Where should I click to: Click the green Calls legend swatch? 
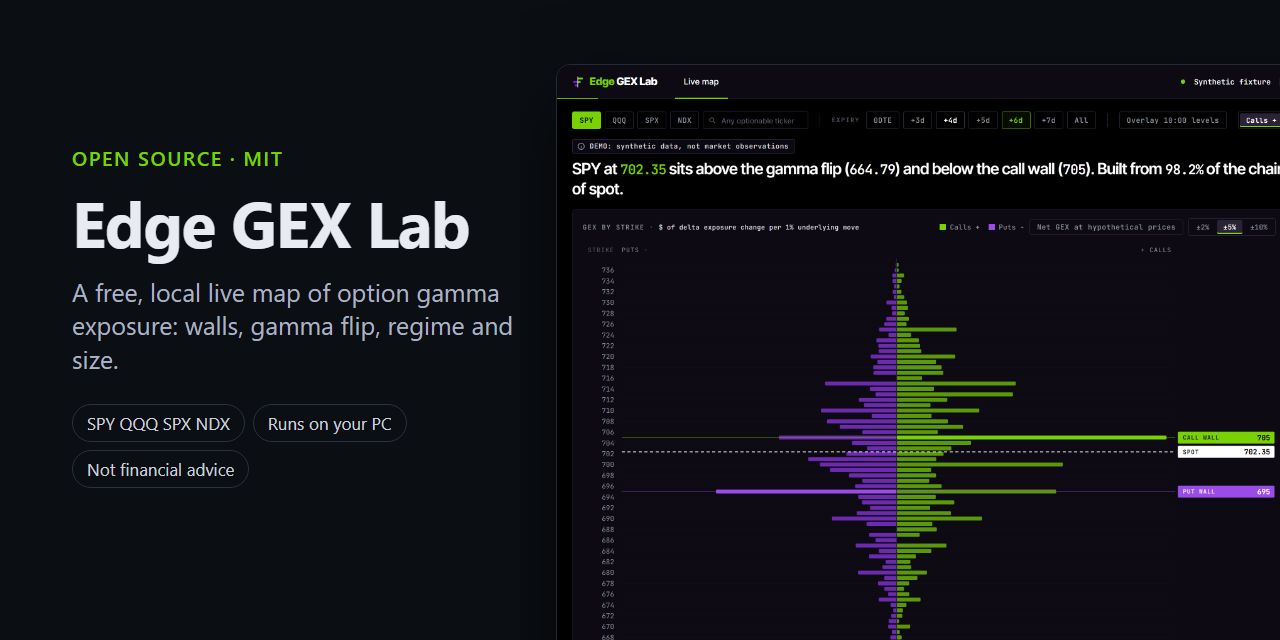tap(942, 227)
